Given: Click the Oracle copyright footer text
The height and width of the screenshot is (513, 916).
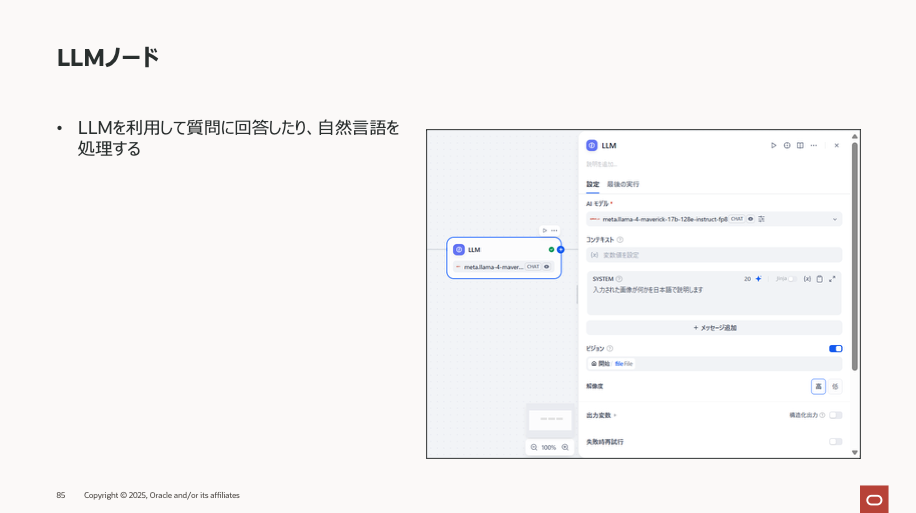Looking at the screenshot, I should (162, 495).
